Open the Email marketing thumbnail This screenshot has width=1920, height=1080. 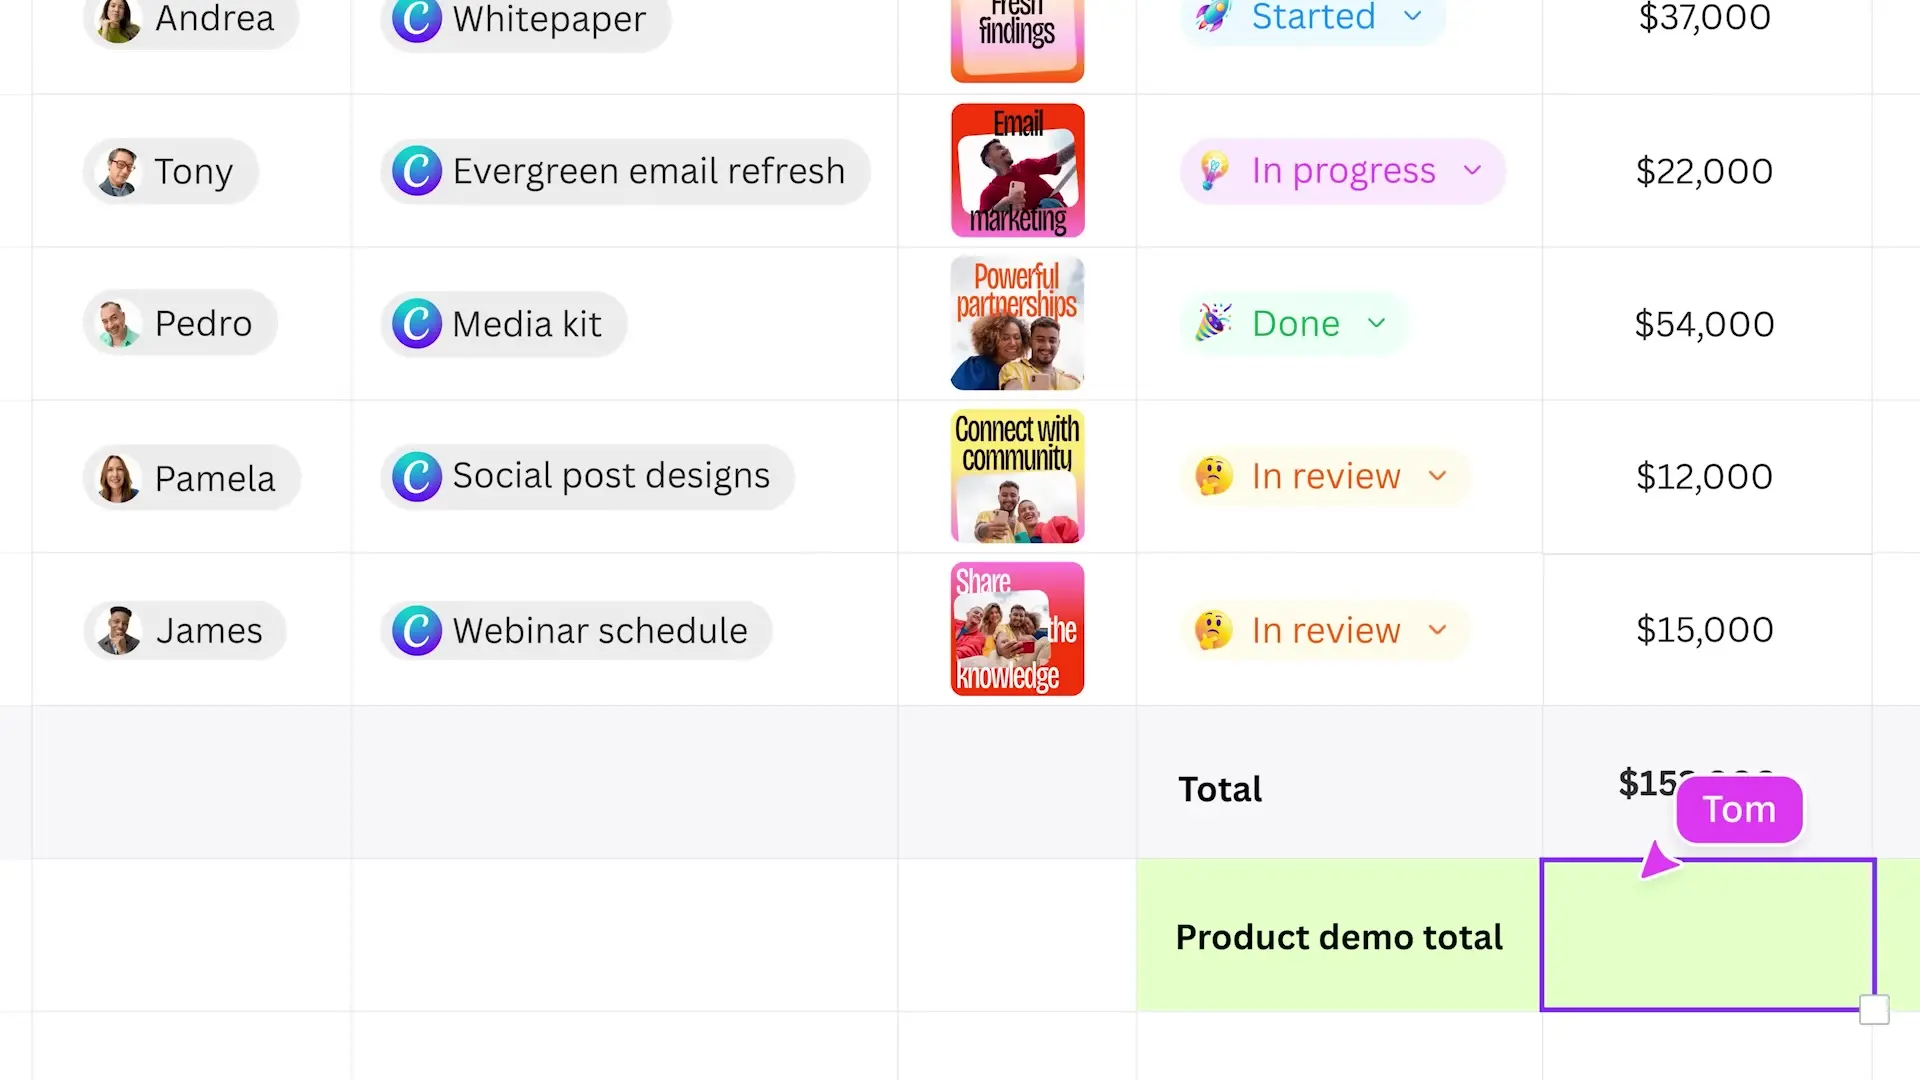click(1017, 171)
